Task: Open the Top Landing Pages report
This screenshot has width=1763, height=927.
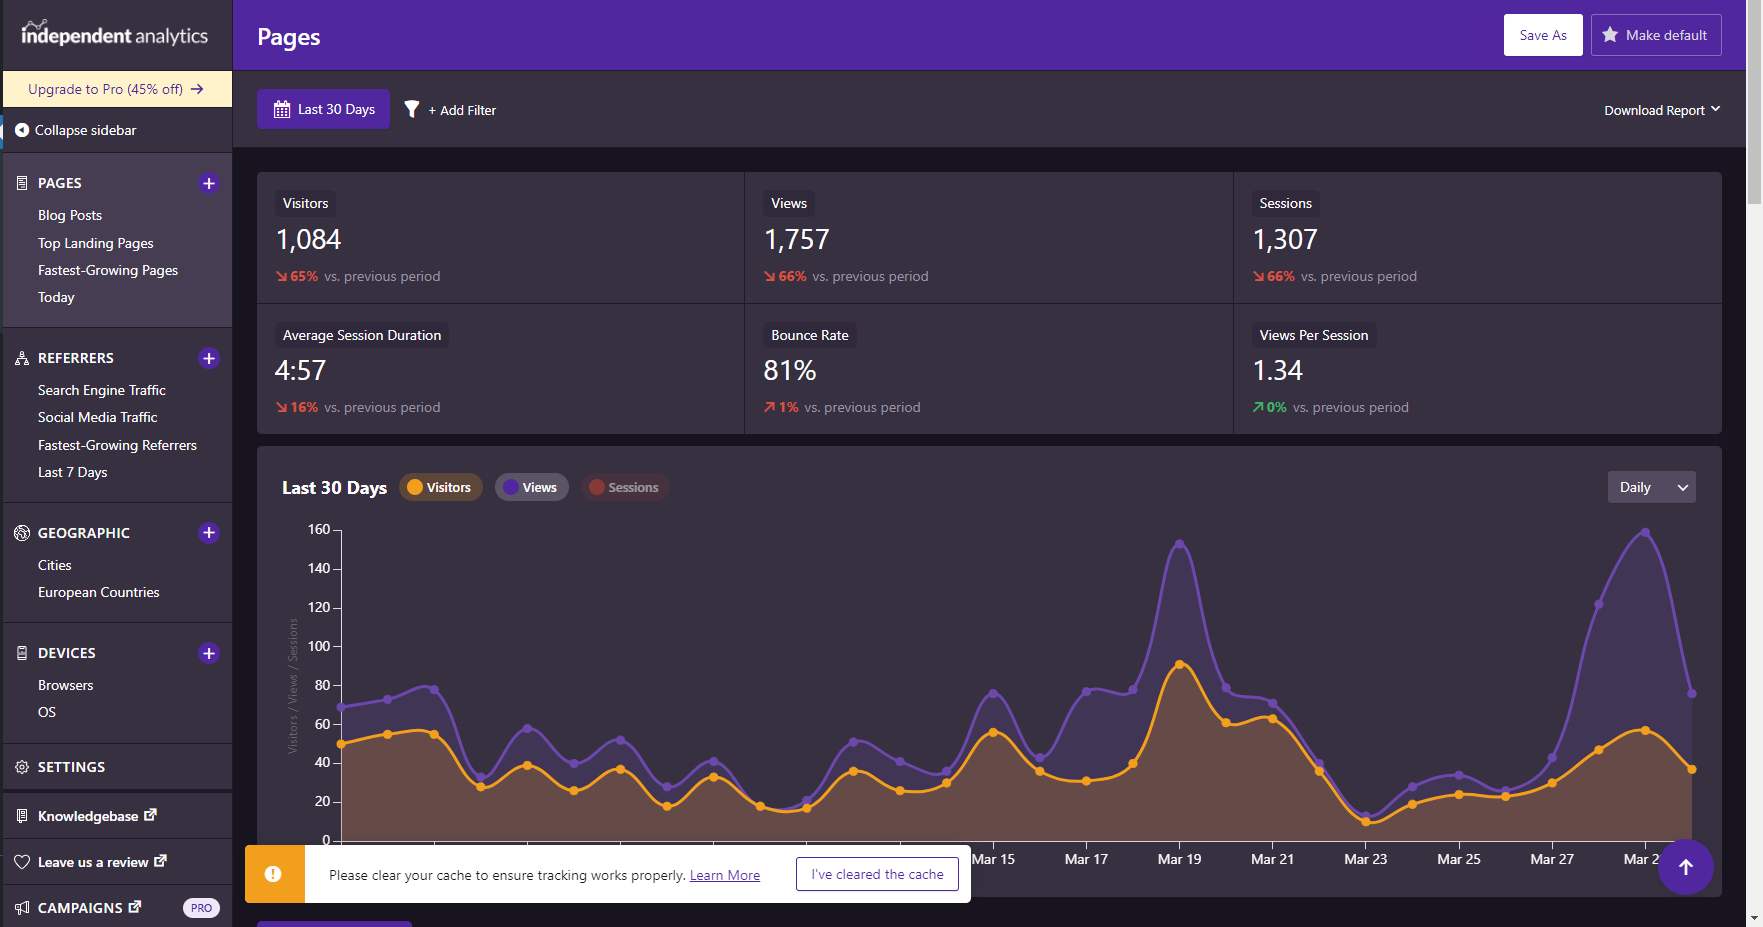Action: click(x=96, y=243)
